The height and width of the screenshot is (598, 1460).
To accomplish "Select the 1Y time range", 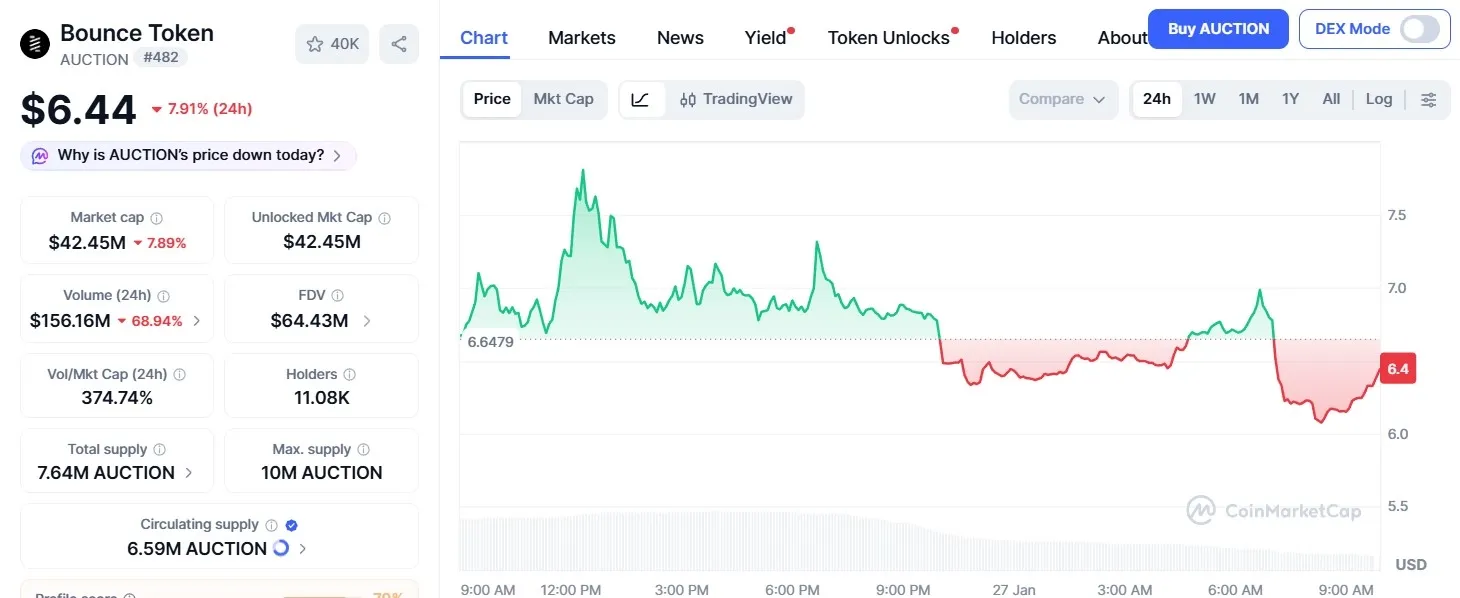I will tap(1290, 99).
